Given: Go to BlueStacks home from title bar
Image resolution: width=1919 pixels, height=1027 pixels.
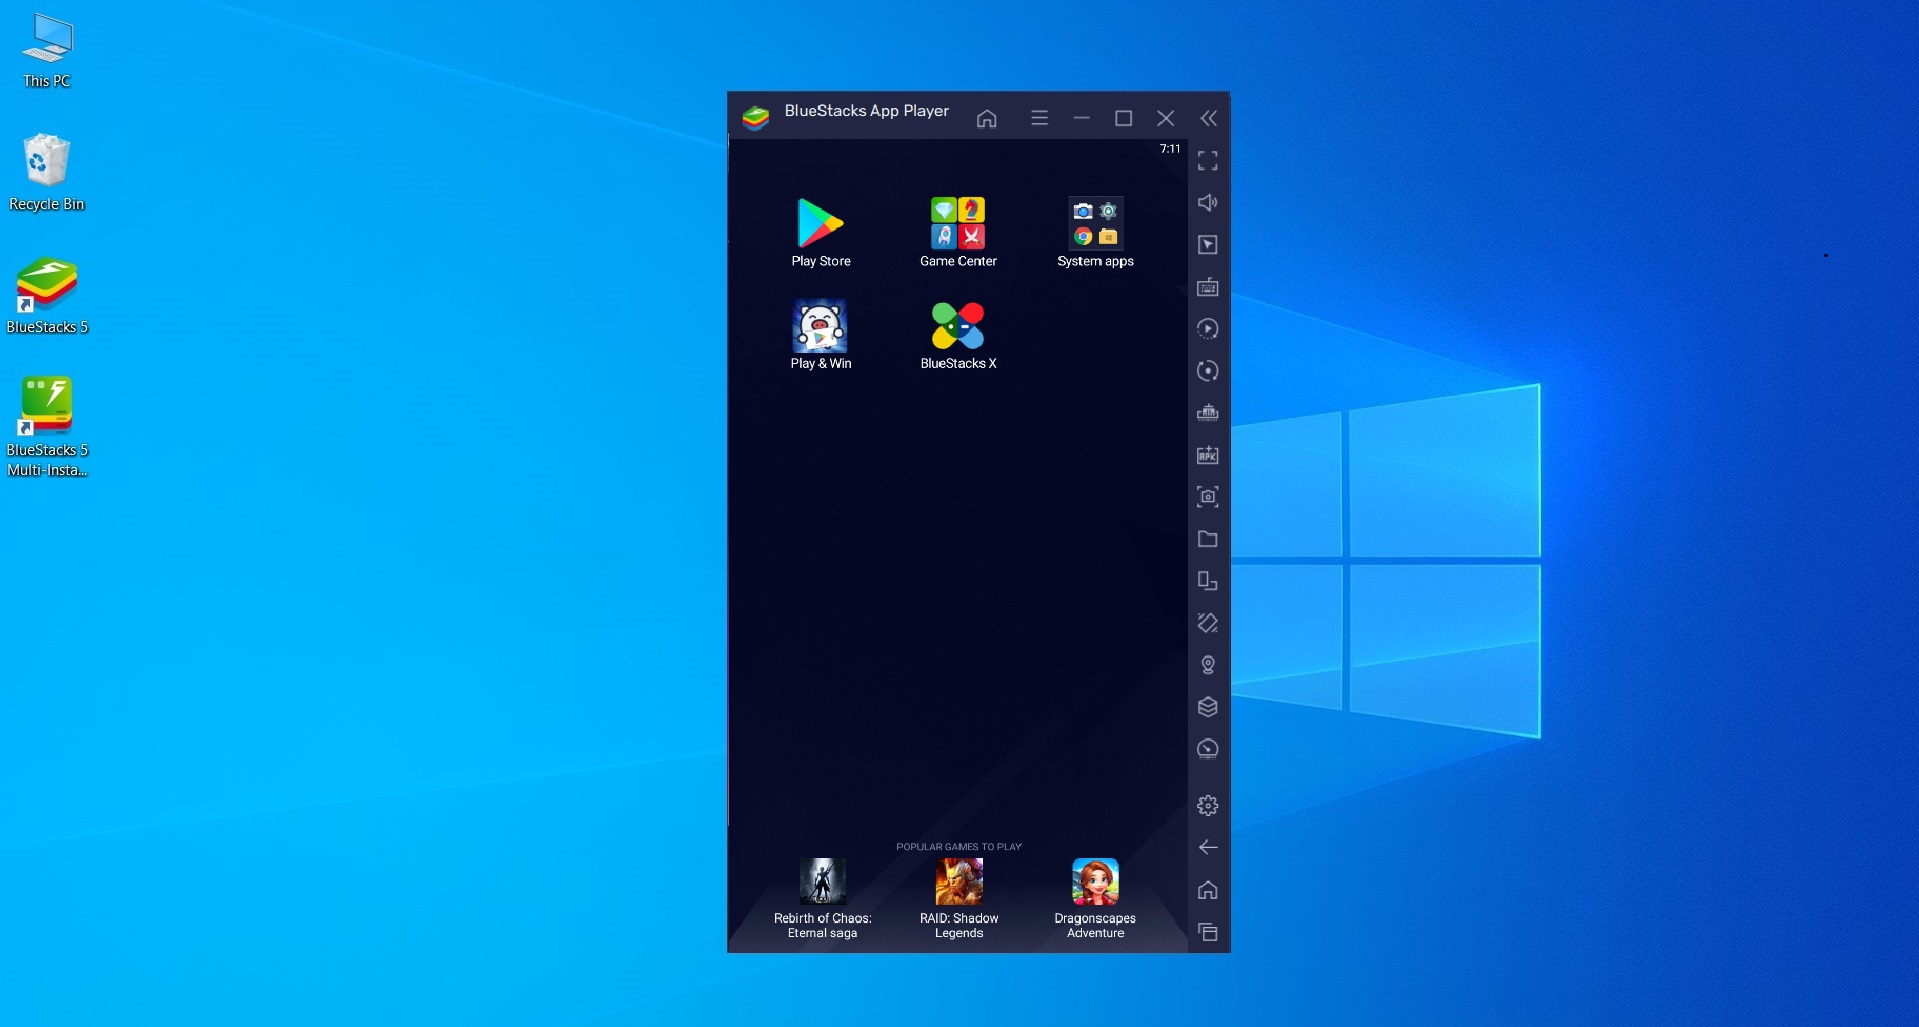Looking at the screenshot, I should [x=986, y=118].
